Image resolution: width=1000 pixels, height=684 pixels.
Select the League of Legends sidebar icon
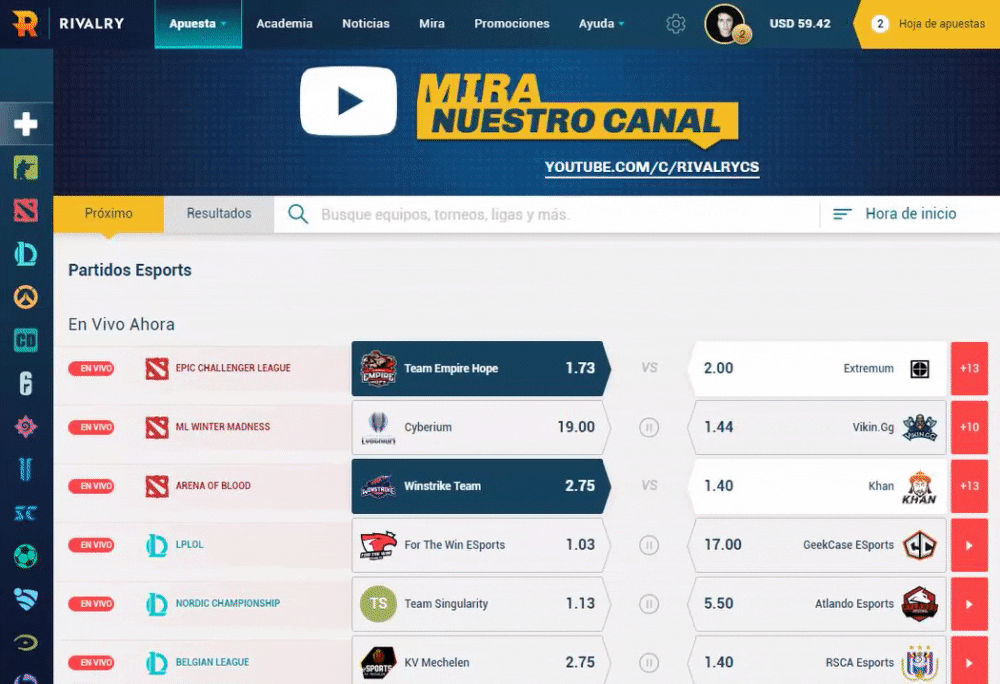click(x=26, y=254)
